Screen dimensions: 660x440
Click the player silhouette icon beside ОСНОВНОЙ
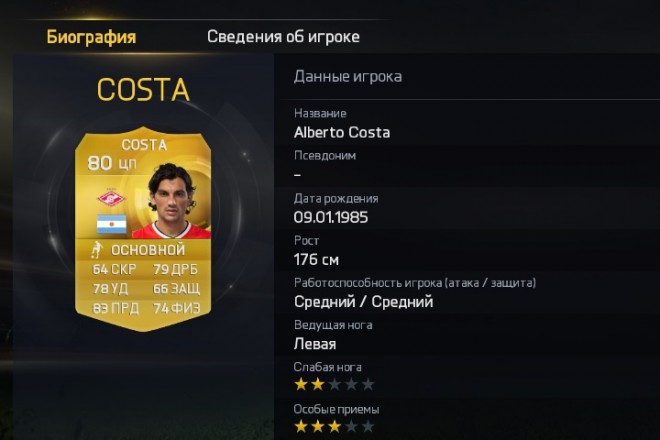97,250
